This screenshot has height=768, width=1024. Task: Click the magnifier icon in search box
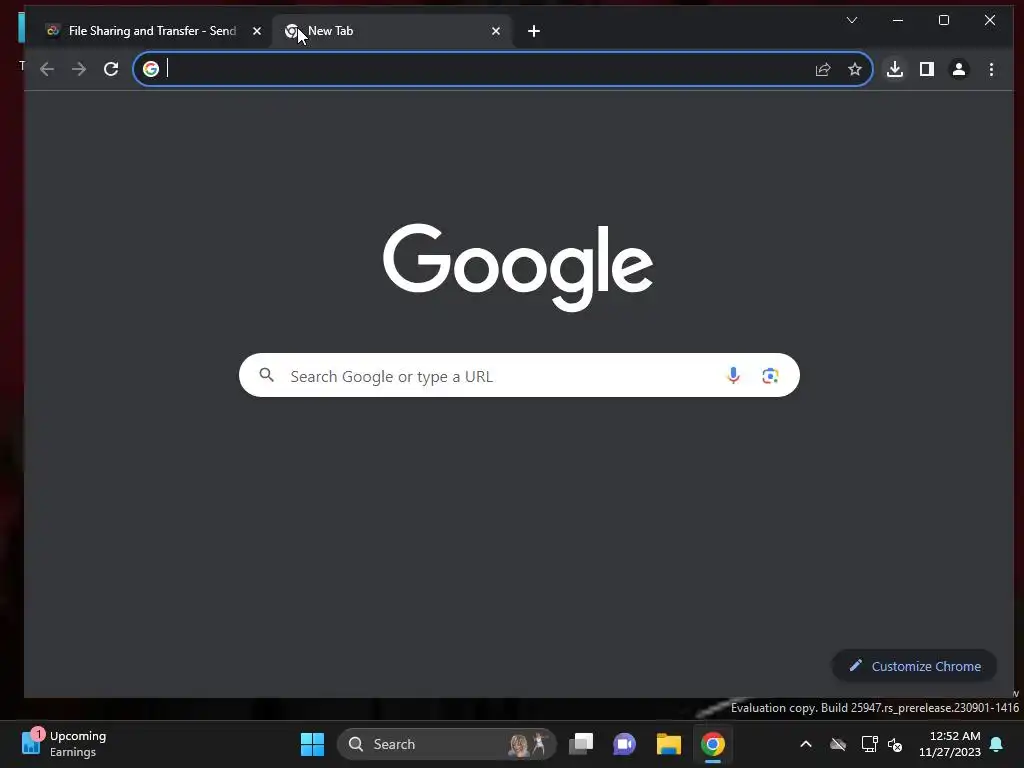[x=266, y=375]
